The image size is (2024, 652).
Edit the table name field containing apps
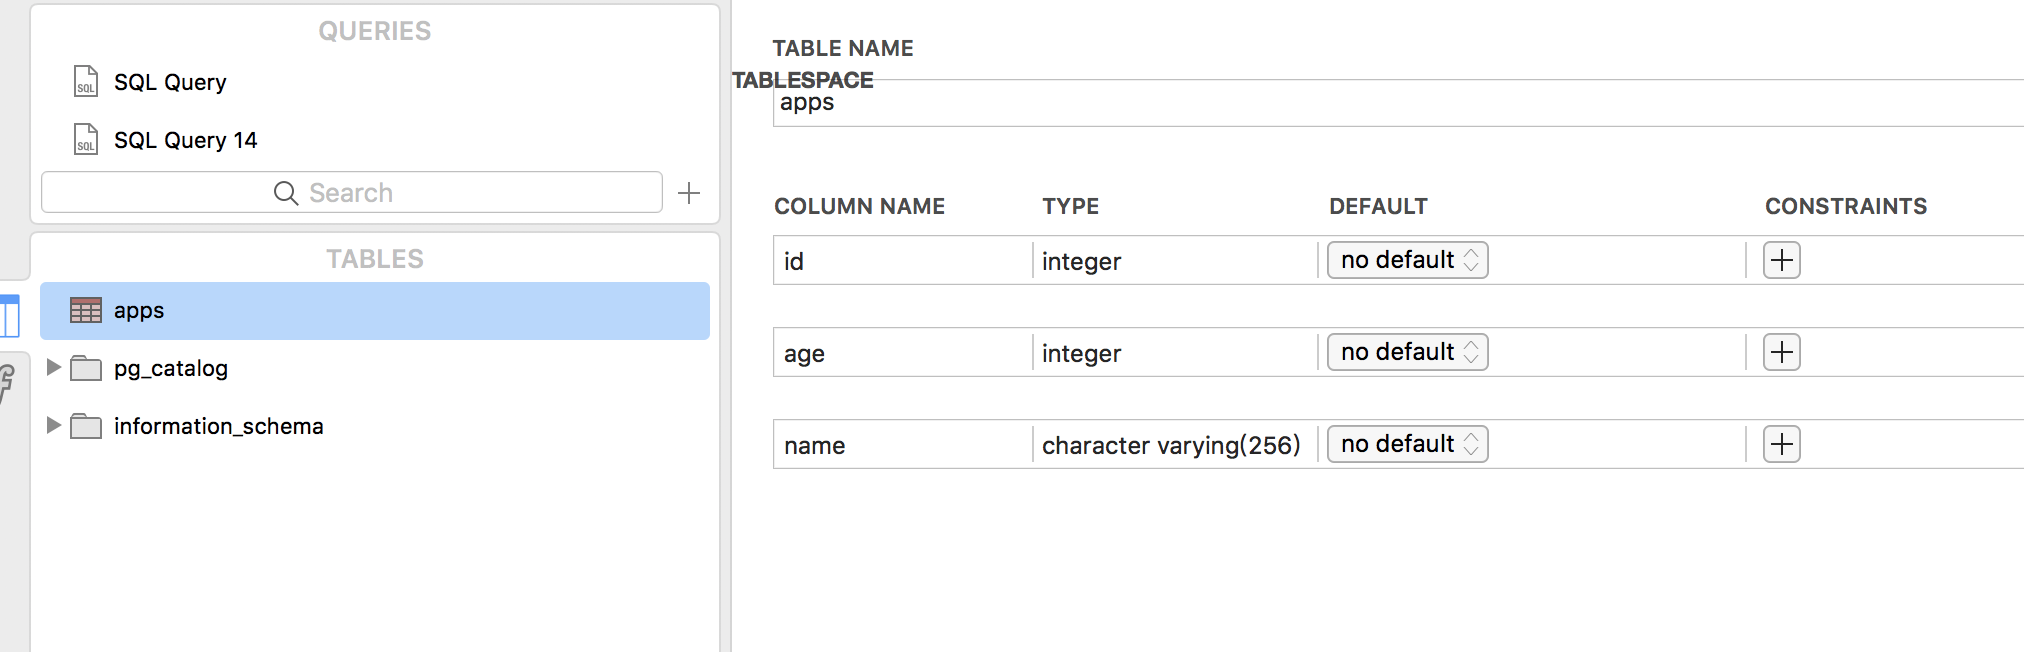pos(1398,103)
